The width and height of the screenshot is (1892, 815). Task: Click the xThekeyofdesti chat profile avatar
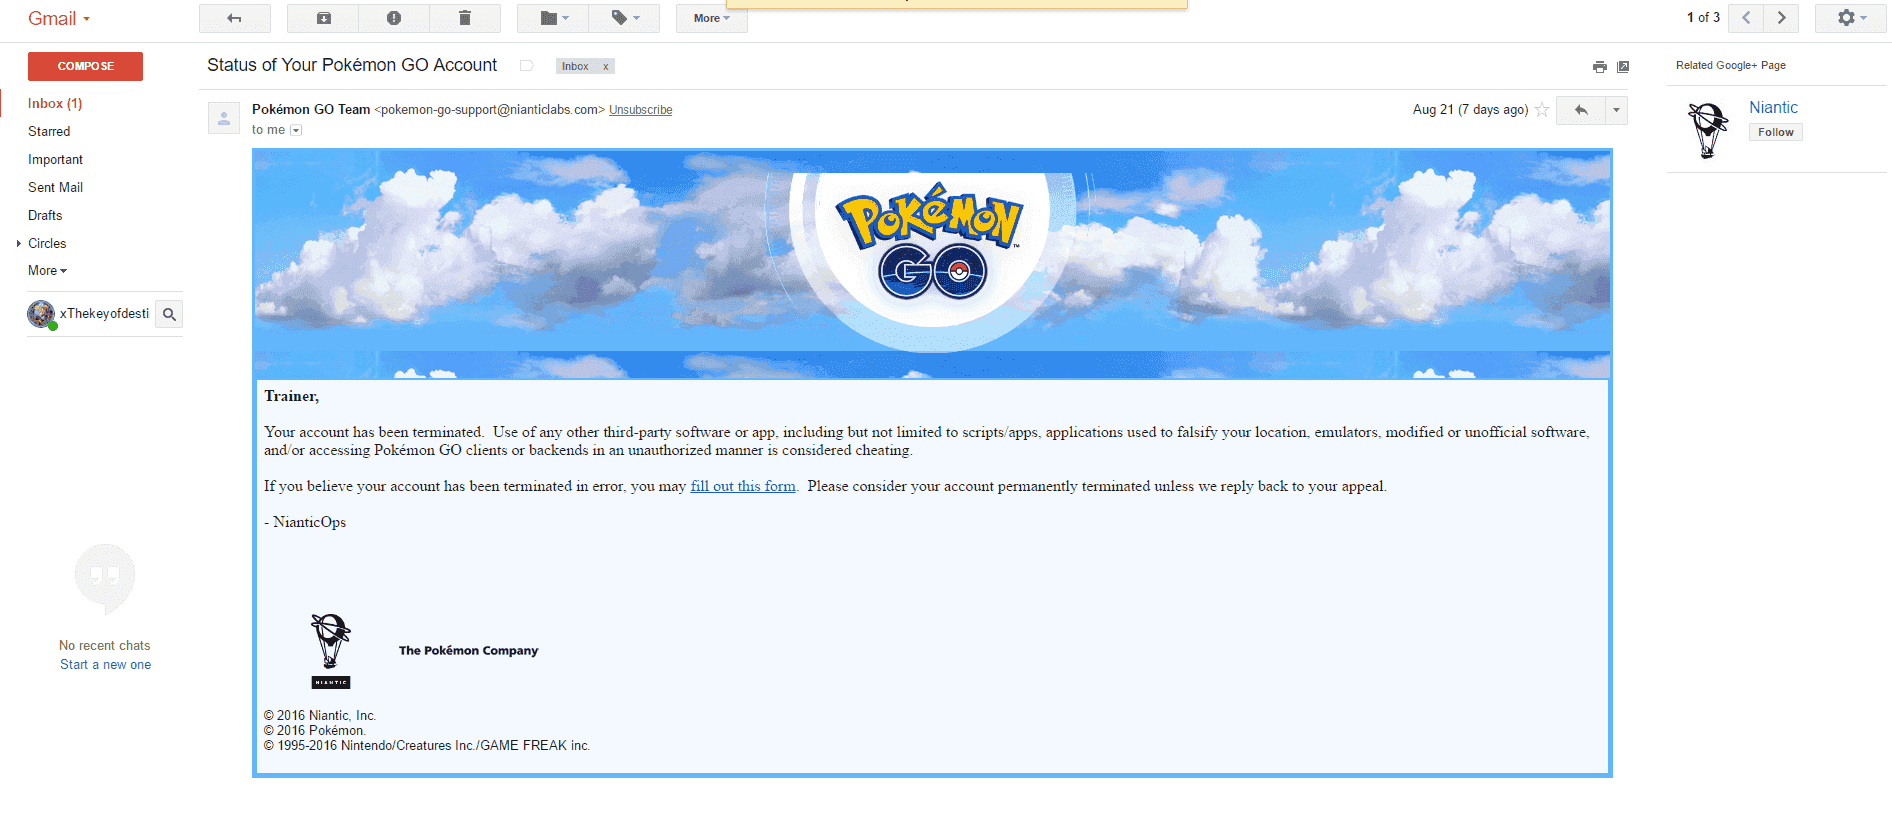point(41,314)
